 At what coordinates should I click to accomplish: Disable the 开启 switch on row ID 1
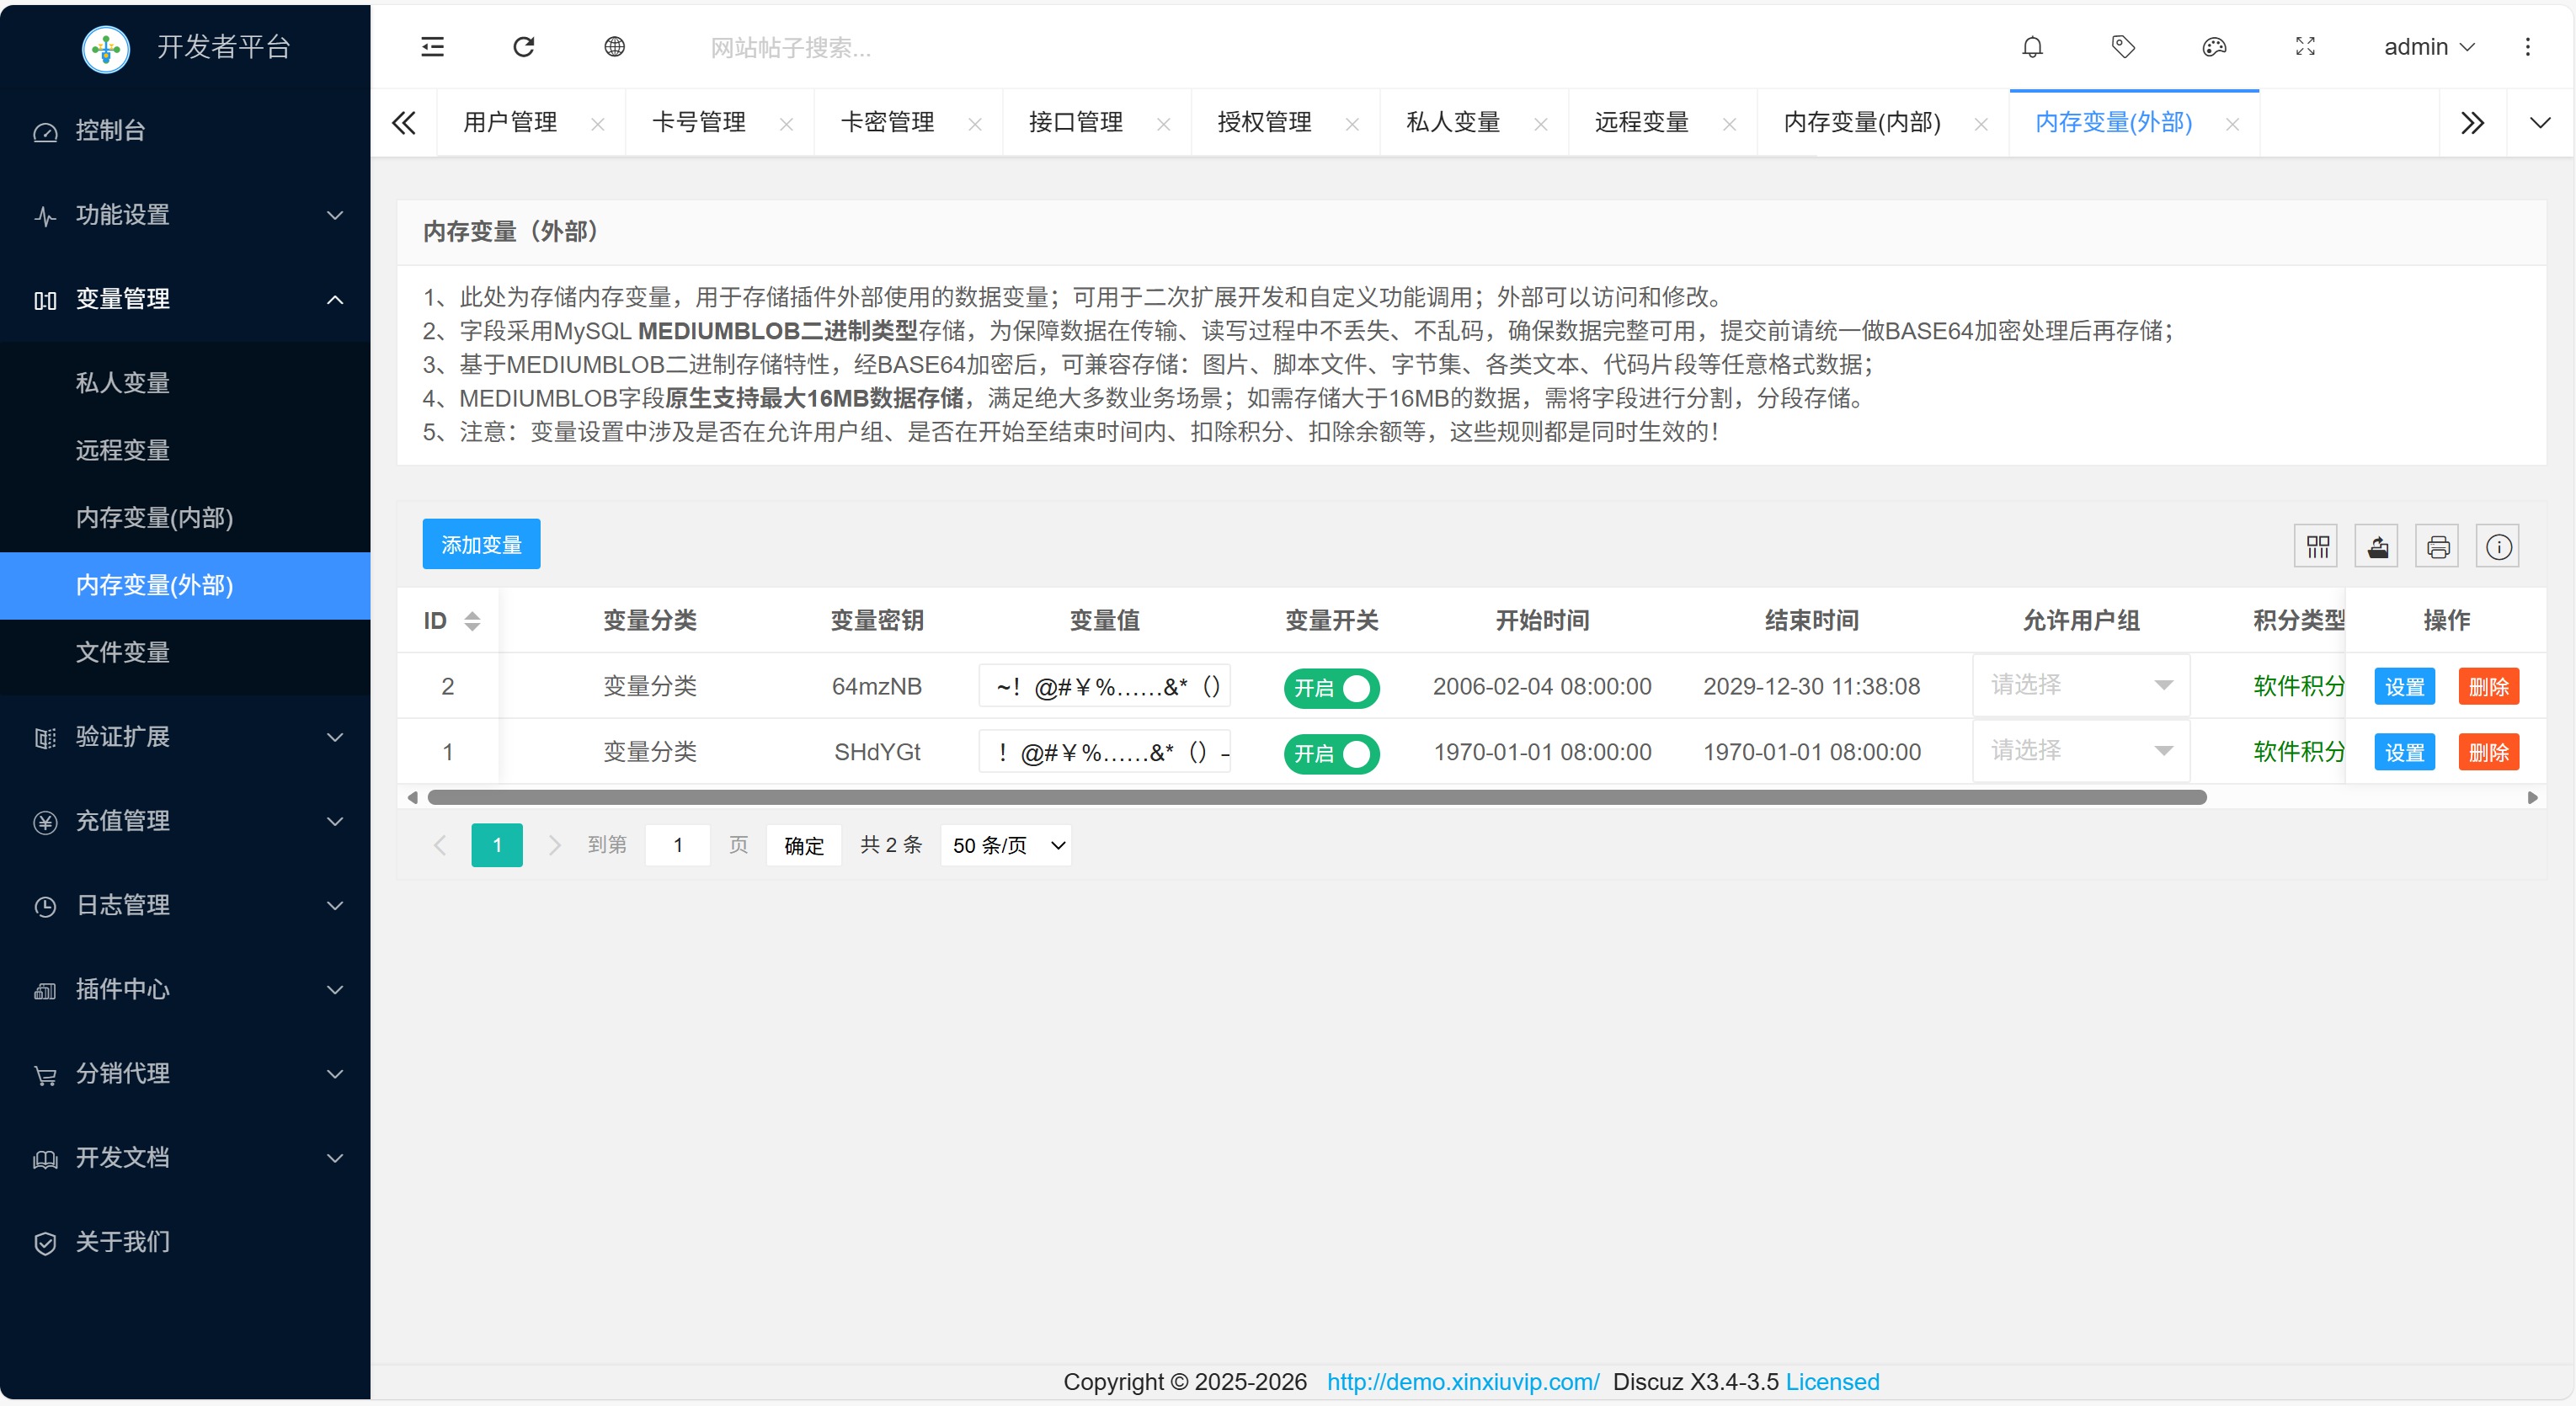[x=1331, y=753]
